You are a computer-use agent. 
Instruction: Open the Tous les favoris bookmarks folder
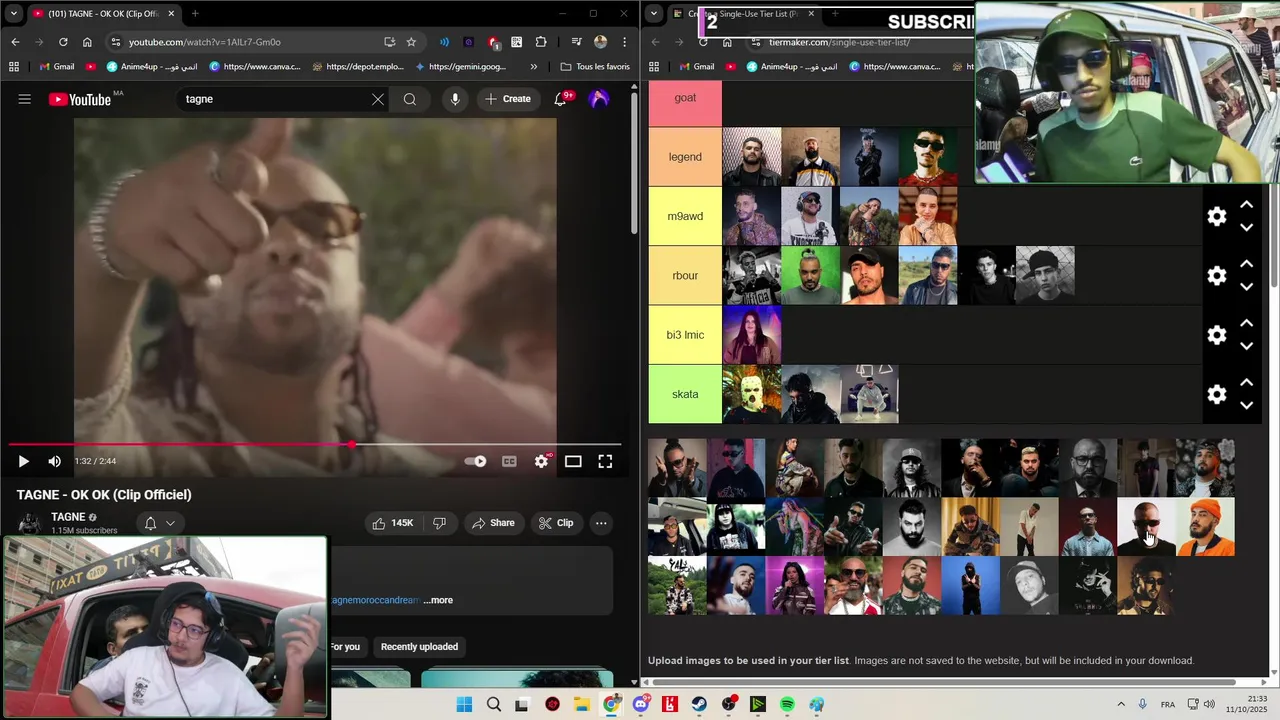coord(595,67)
